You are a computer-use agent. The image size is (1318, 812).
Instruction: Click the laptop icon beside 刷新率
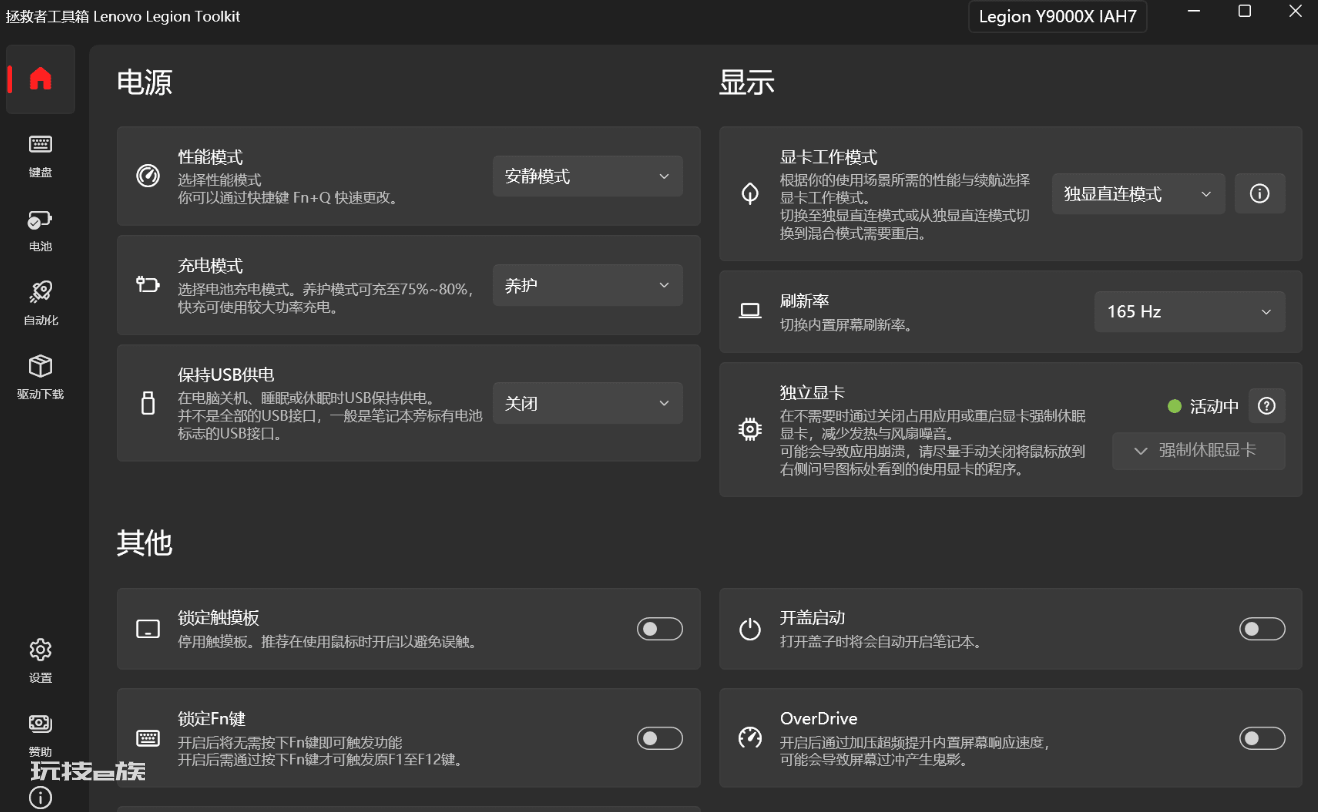tap(750, 311)
